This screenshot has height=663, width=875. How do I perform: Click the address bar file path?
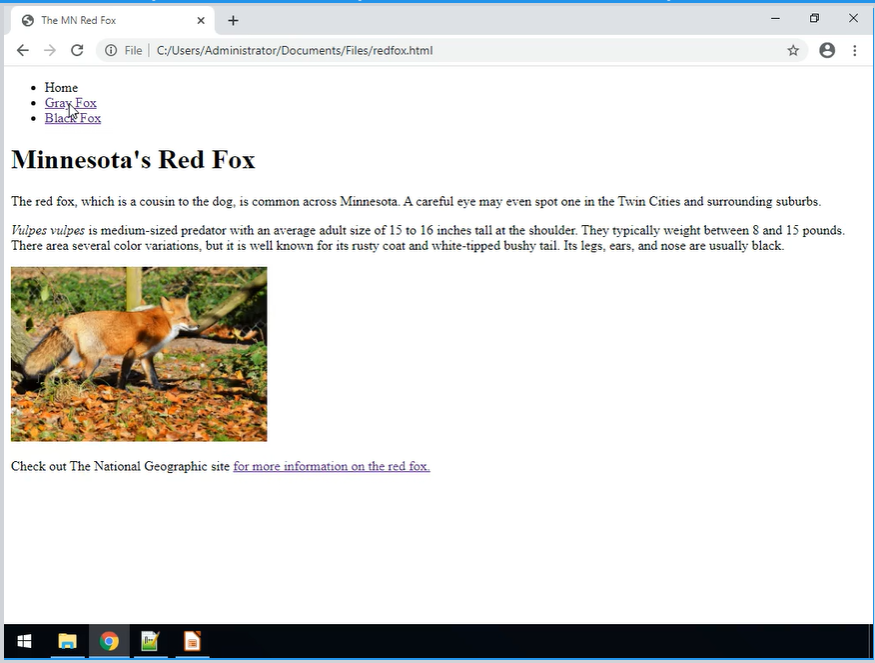295,51
